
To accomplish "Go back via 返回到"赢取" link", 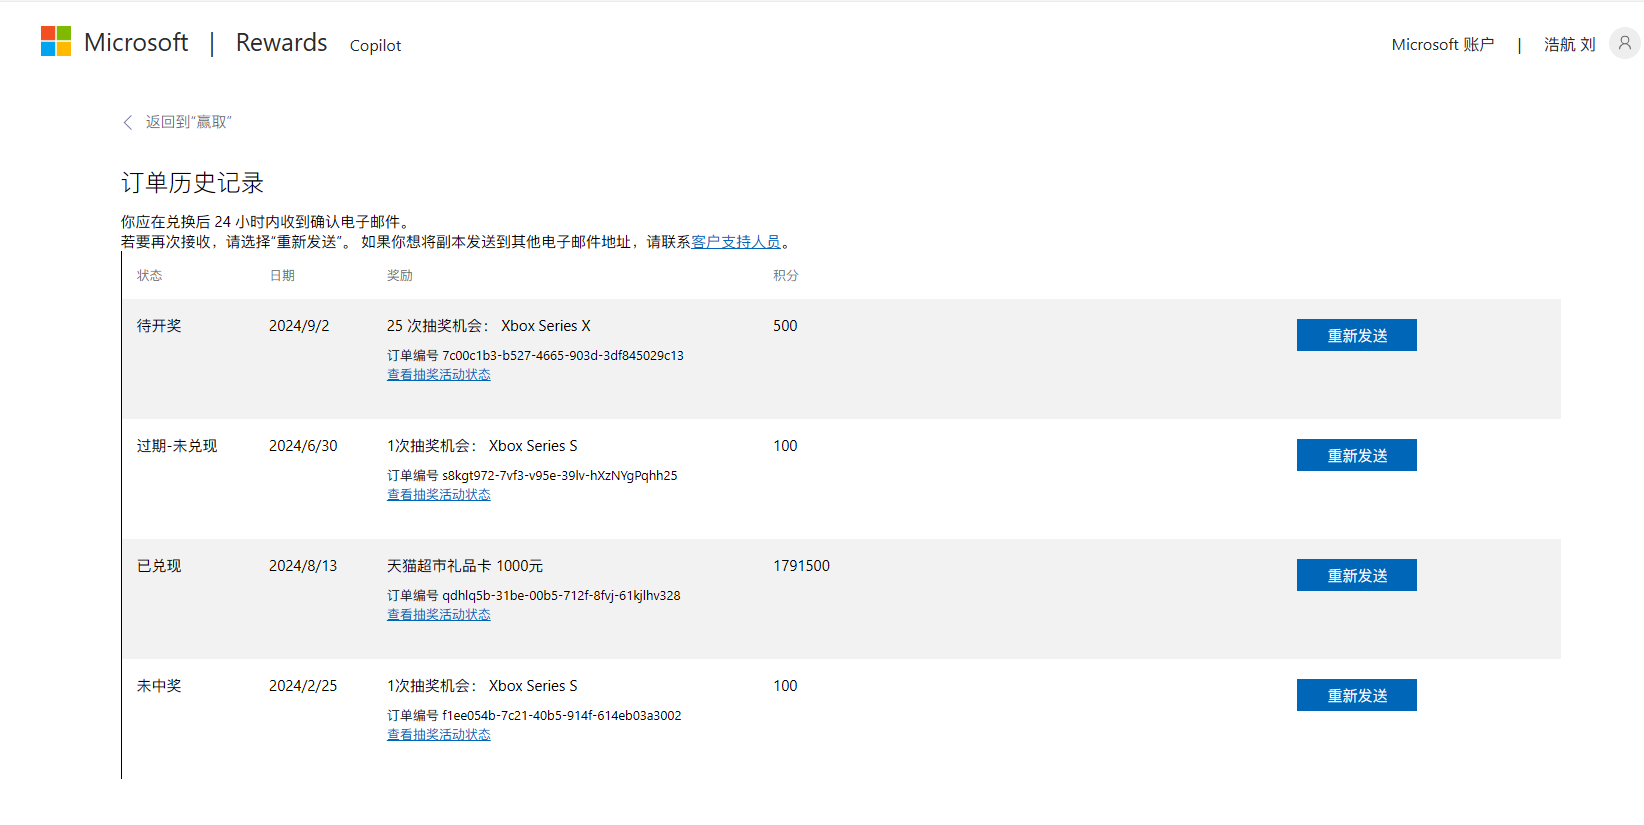I will point(188,122).
